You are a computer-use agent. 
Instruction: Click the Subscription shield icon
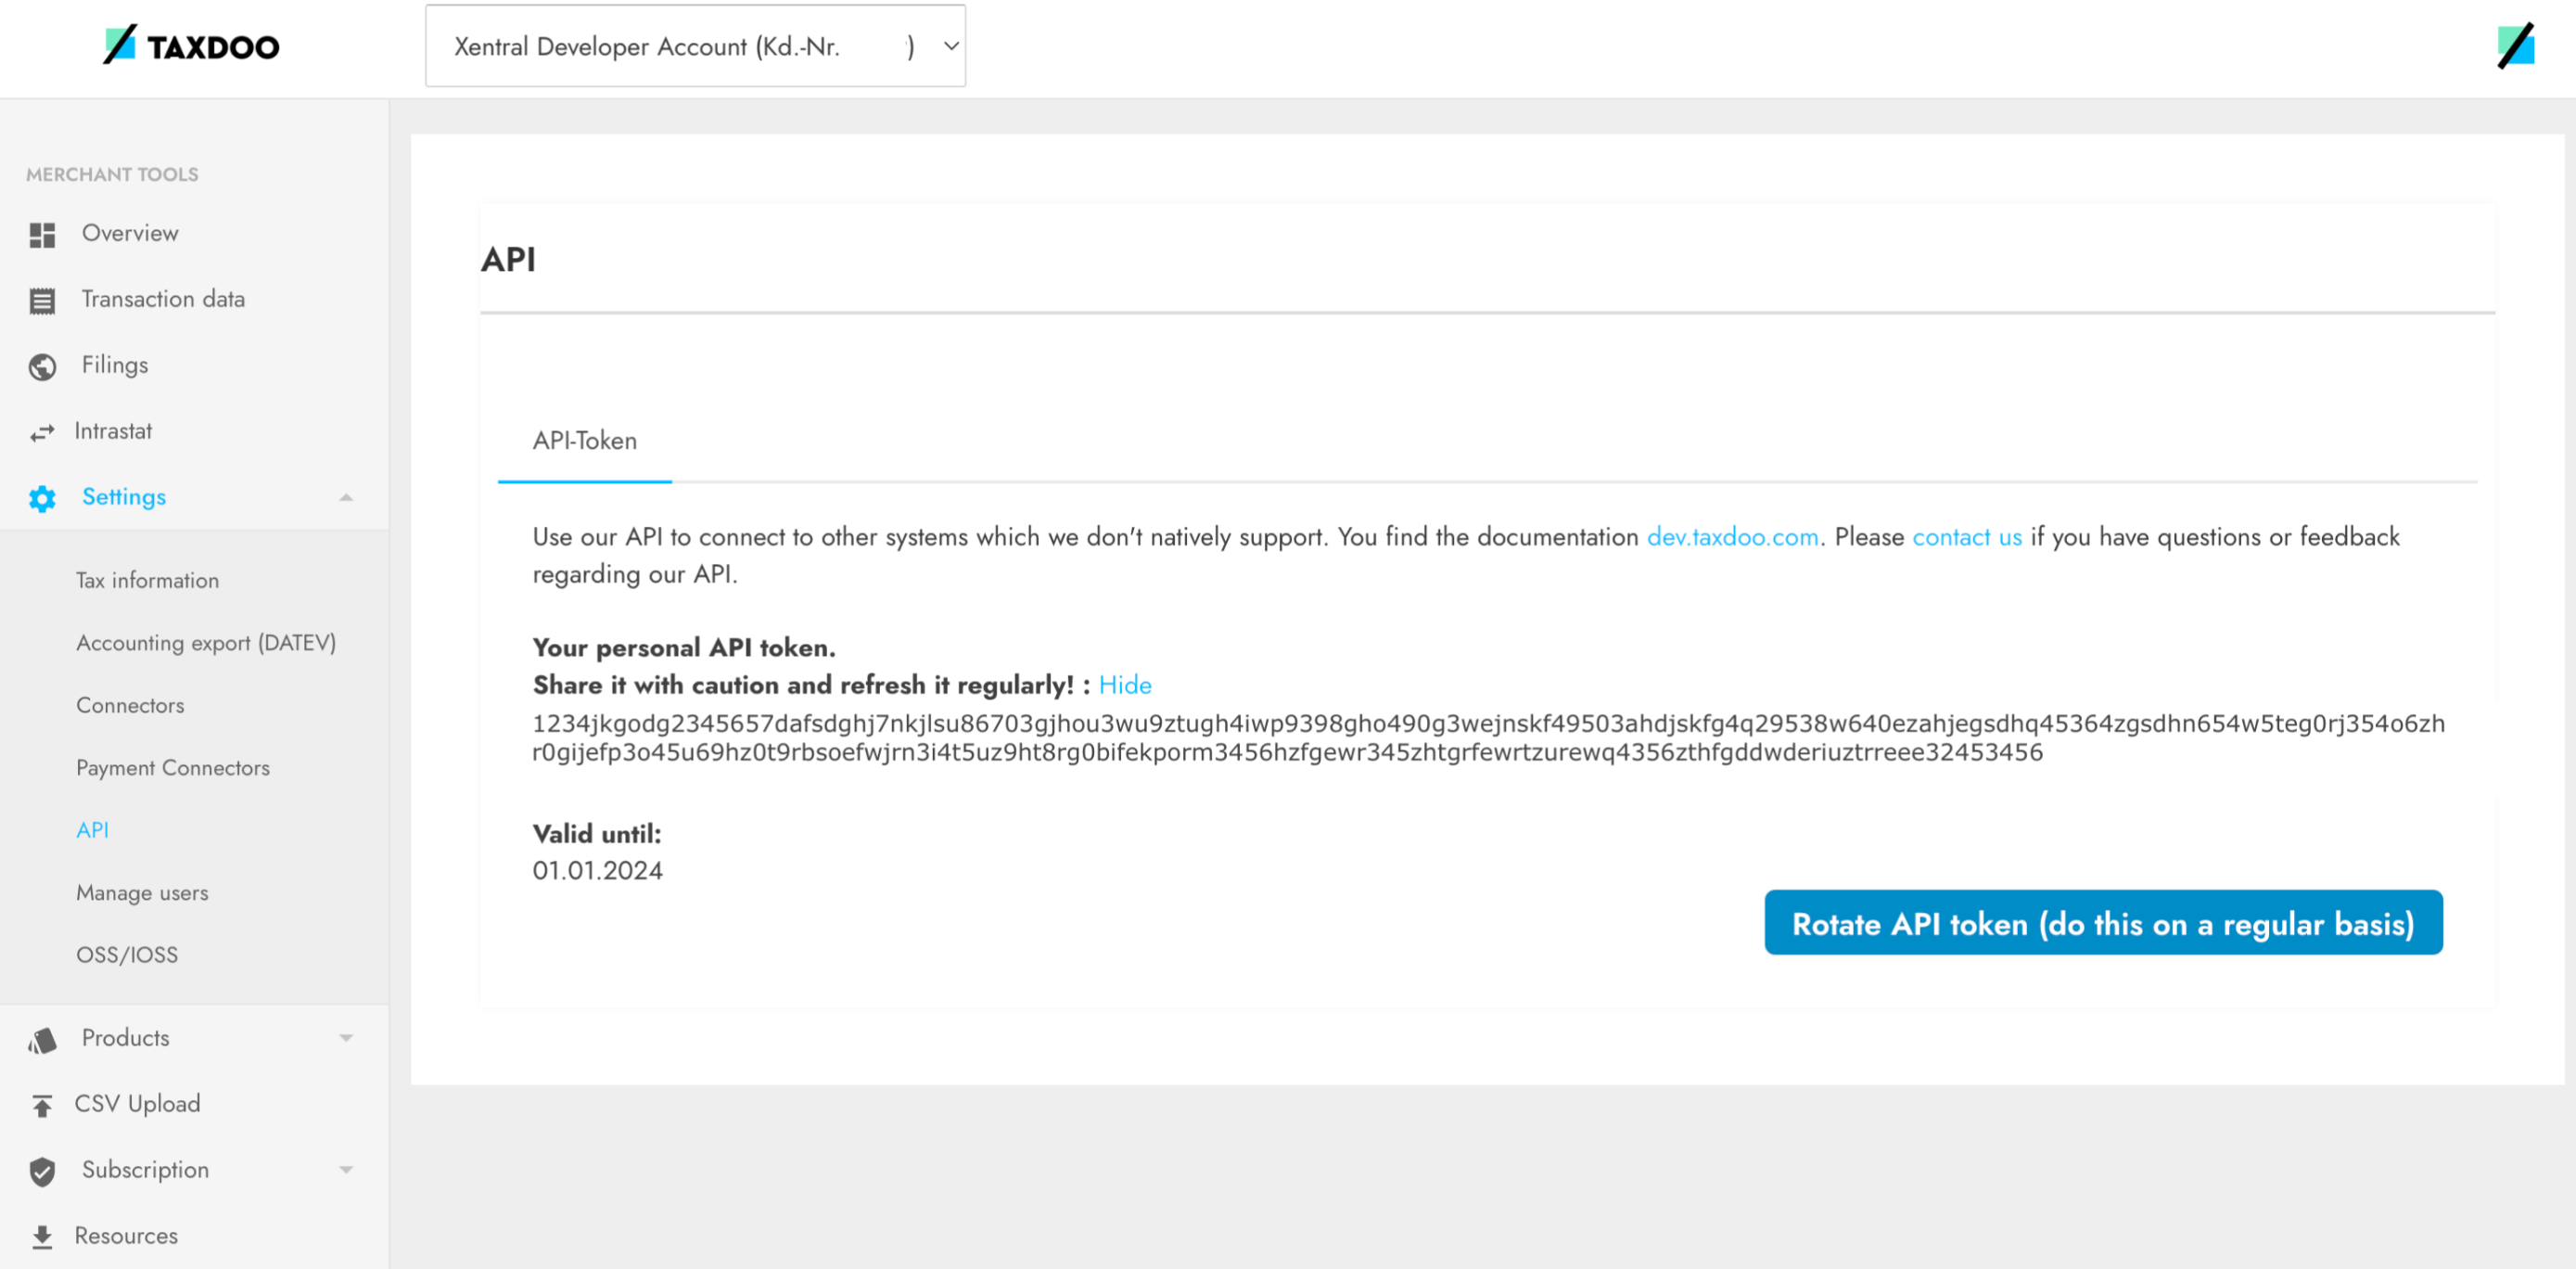[42, 1171]
